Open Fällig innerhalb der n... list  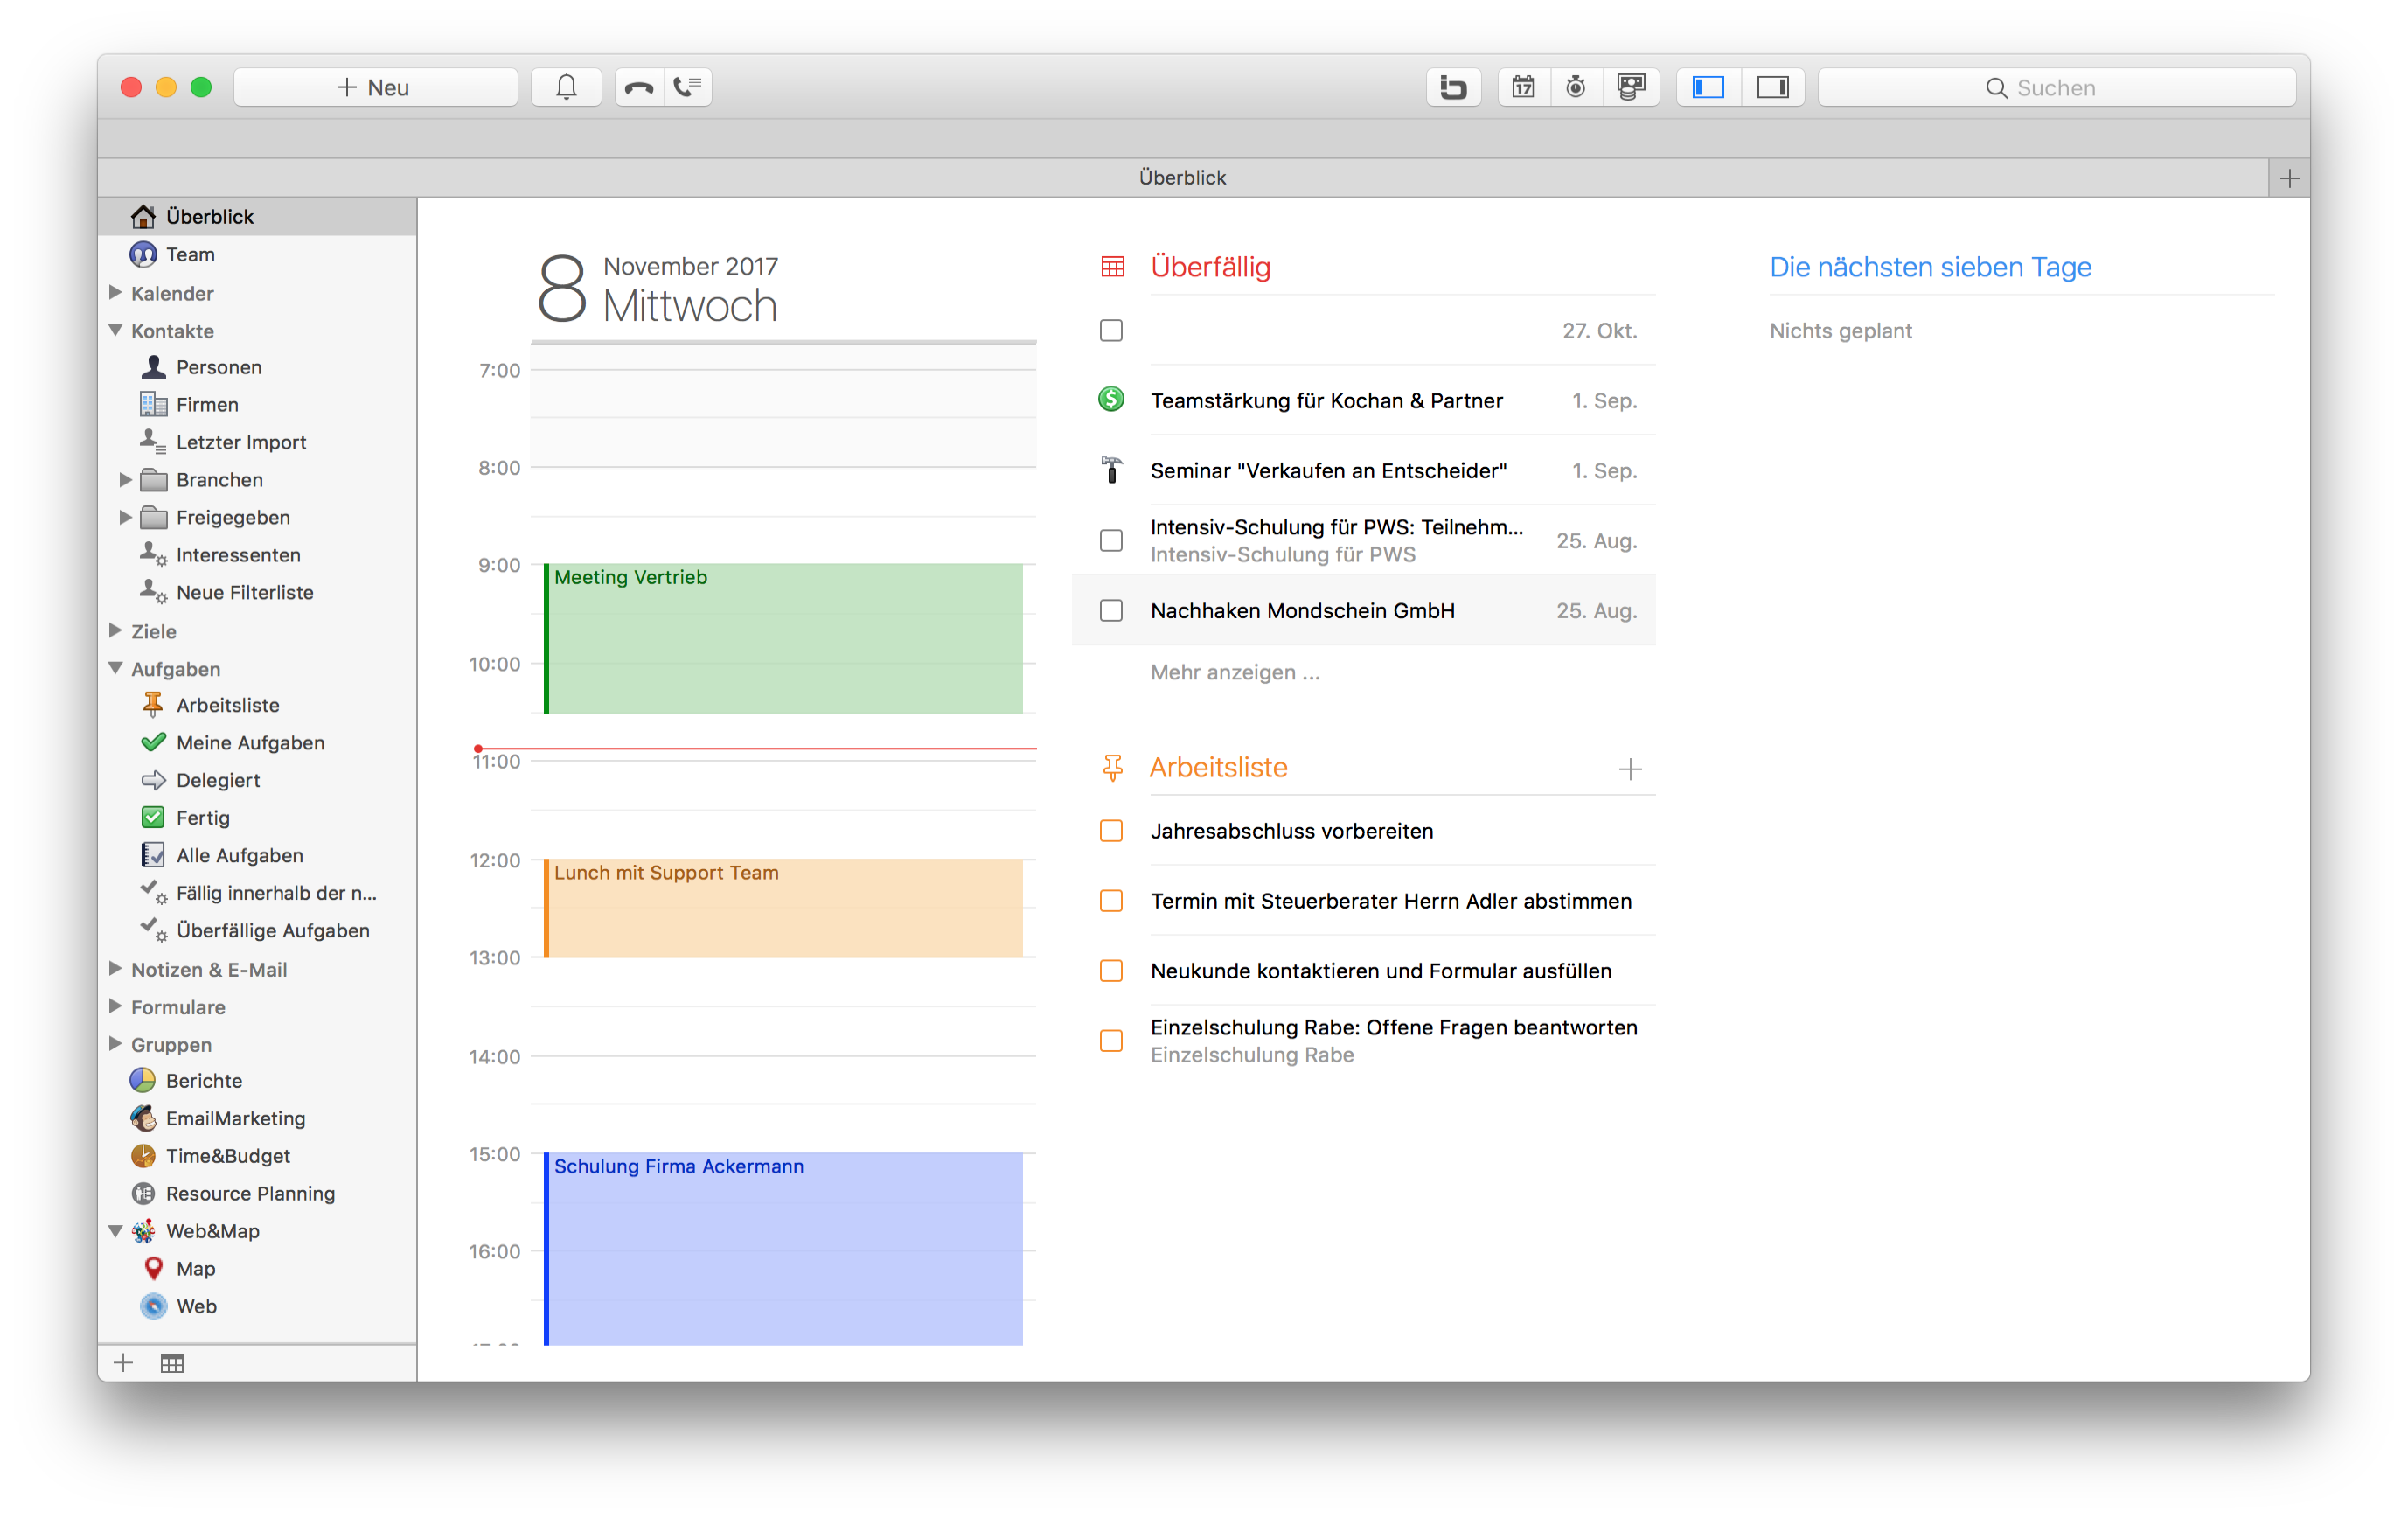coord(276,893)
